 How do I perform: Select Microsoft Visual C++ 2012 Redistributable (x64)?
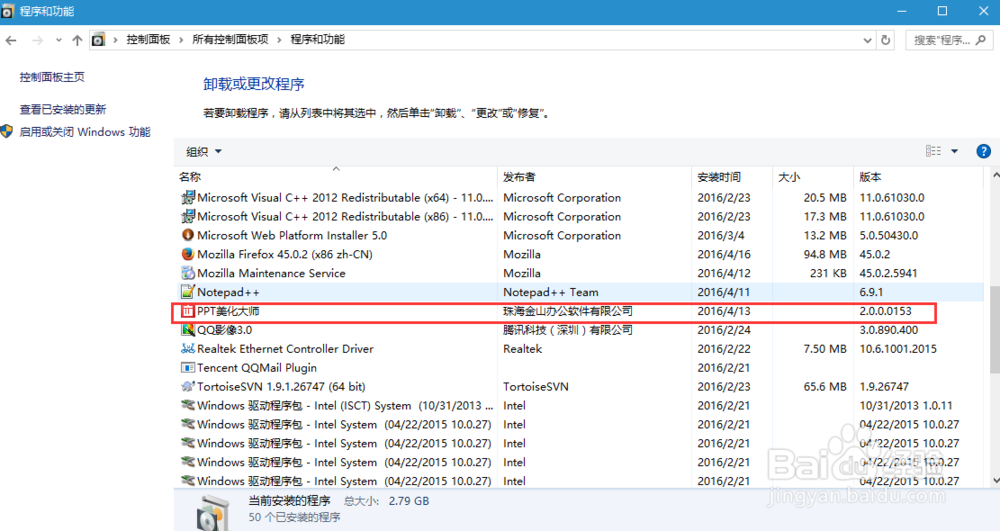345,198
